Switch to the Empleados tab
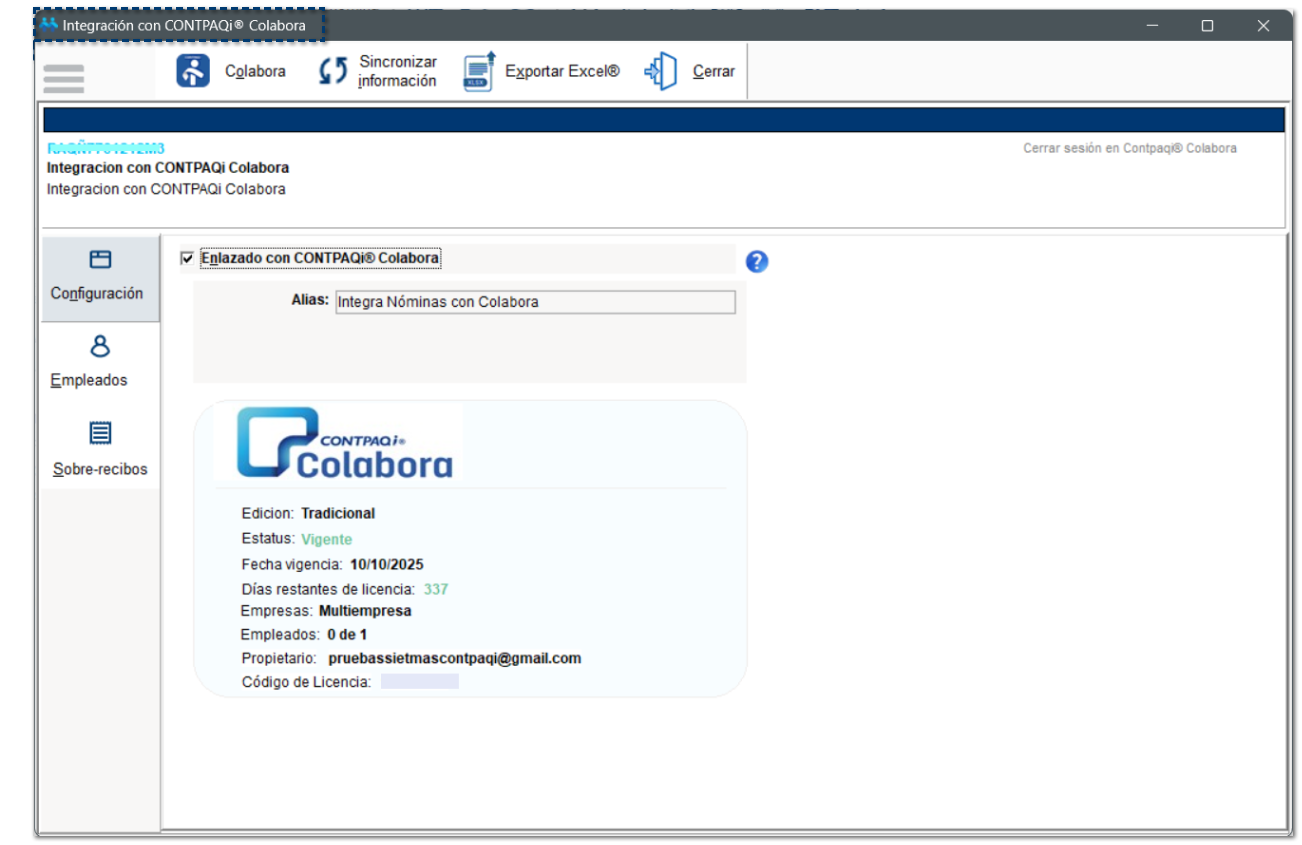This screenshot has height=845, width=1302. tap(100, 363)
